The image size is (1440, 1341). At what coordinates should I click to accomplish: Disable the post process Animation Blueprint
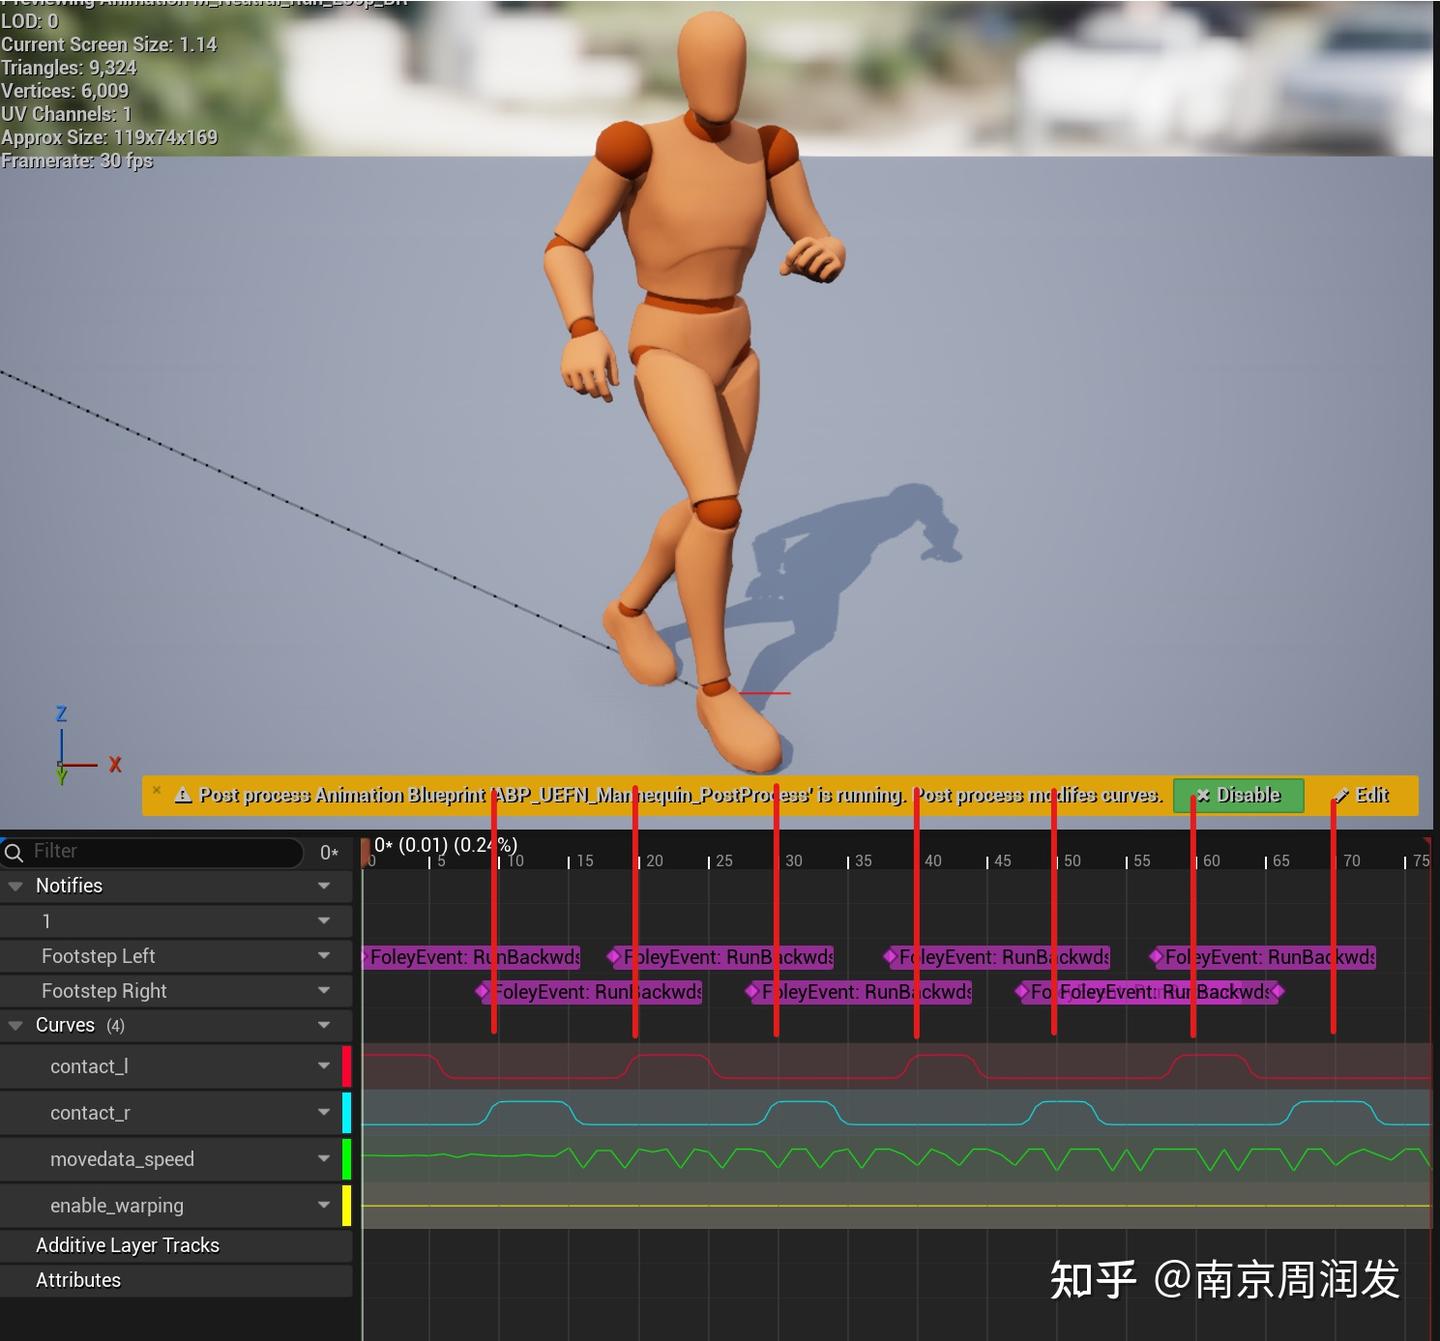[1238, 795]
